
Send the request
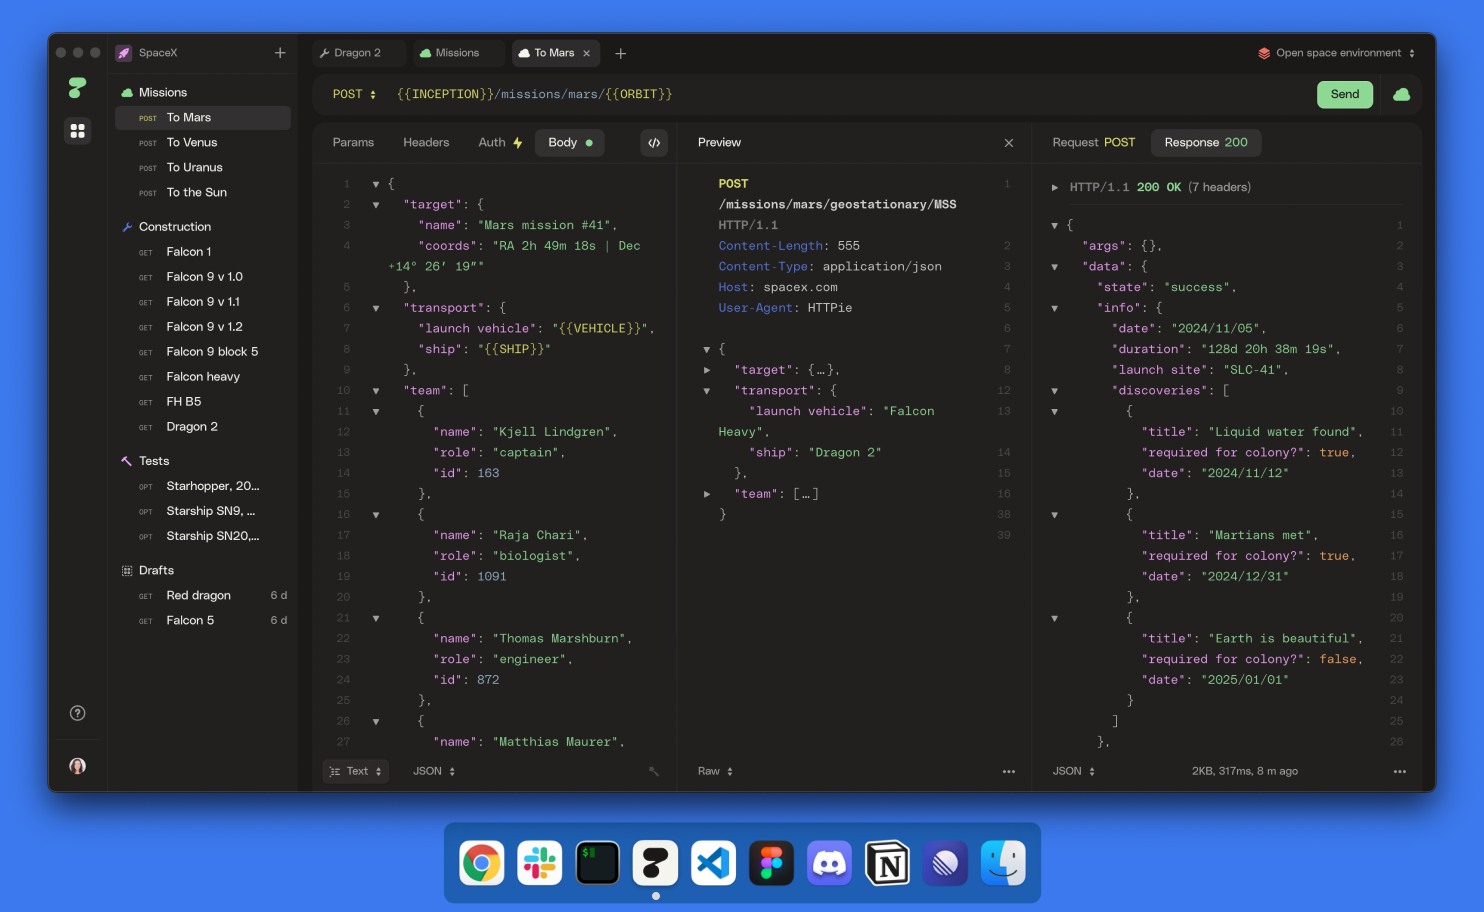point(1345,94)
